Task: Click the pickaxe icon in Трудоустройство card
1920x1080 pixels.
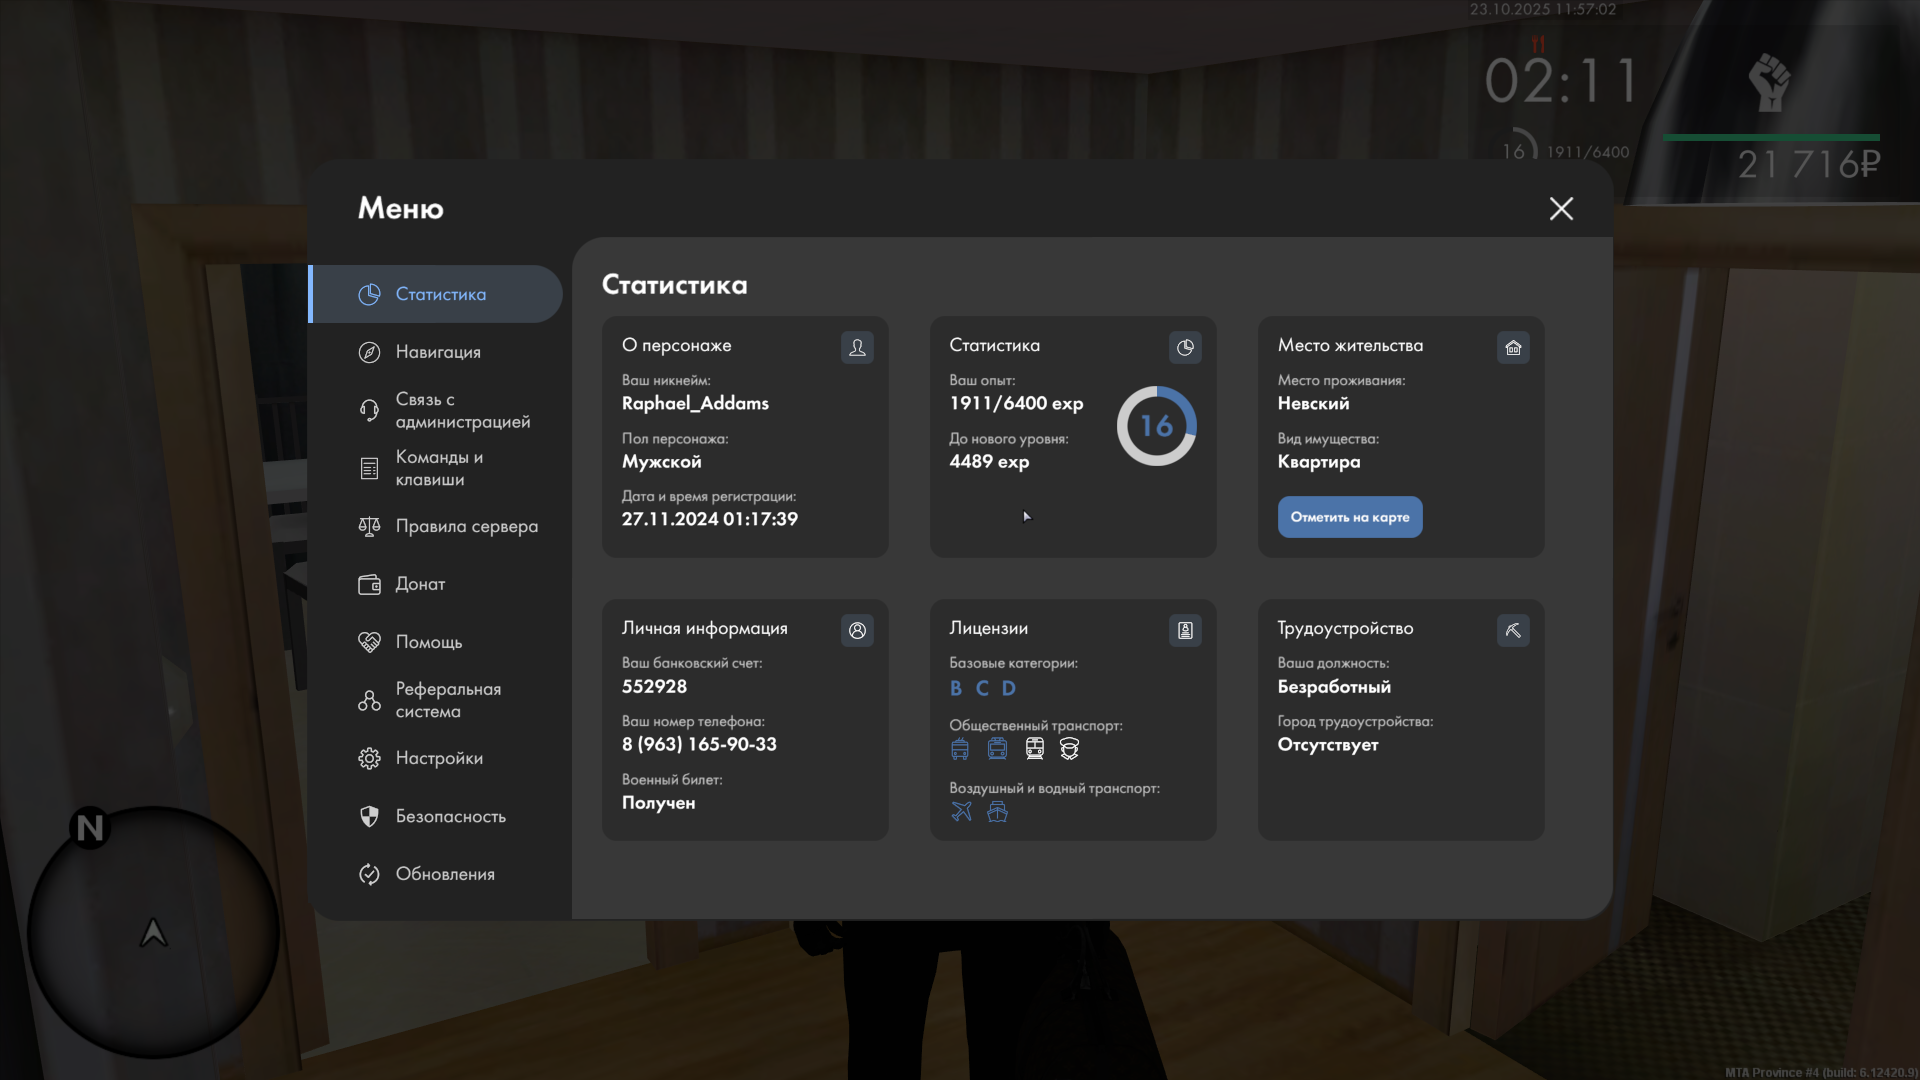Action: (1513, 630)
